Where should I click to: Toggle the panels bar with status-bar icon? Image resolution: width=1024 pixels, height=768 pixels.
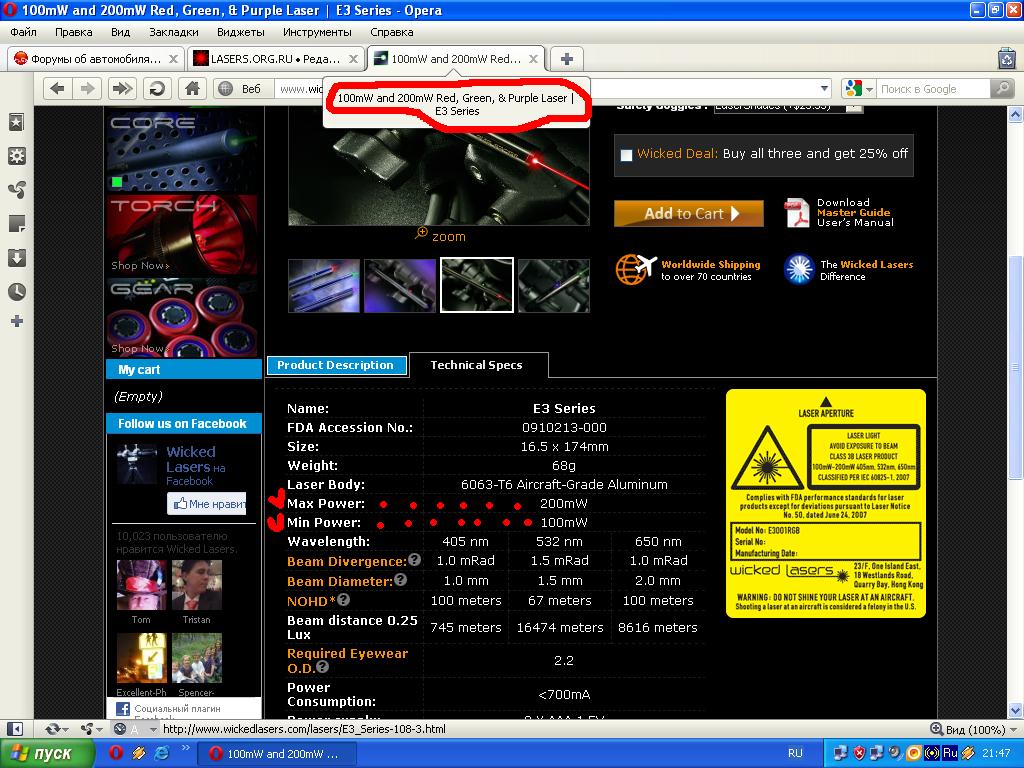coord(15,729)
